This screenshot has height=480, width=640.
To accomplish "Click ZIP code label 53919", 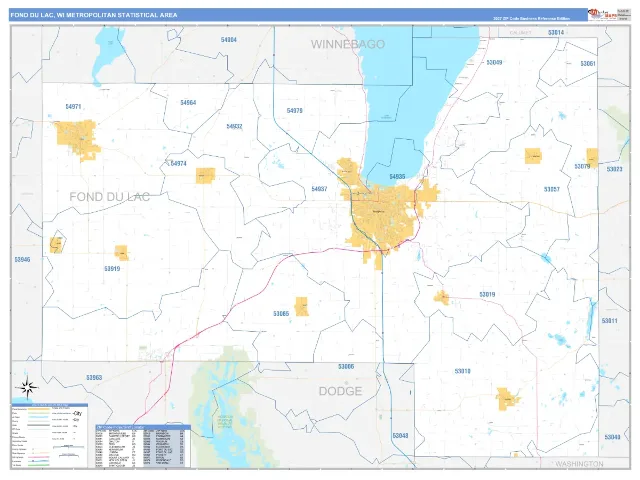I will pos(112,269).
